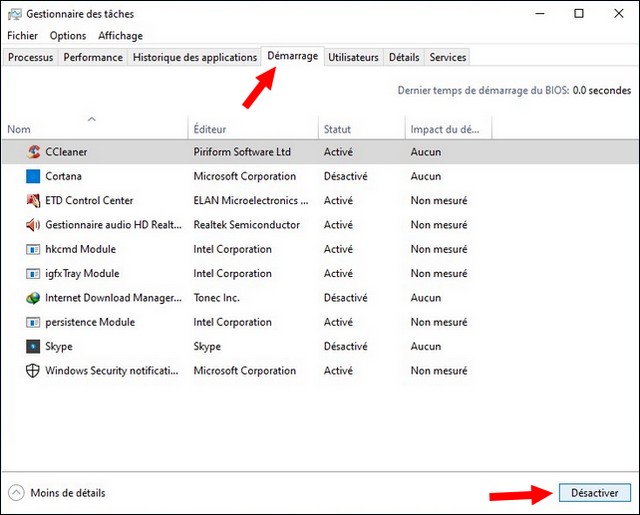640x515 pixels.
Task: Close the Gestionnaire des tâches window
Action: [x=619, y=13]
